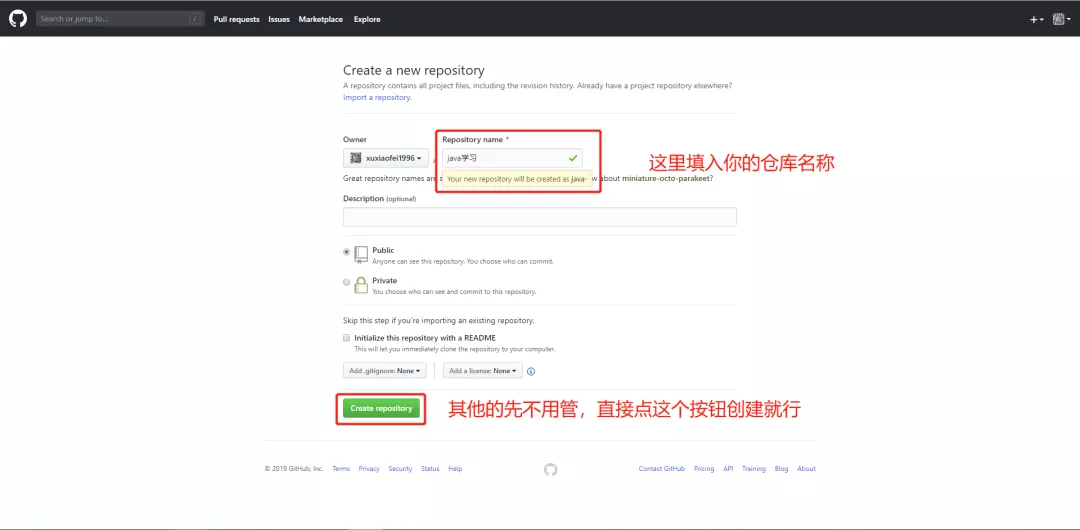This screenshot has height=530, width=1080.
Task: Open the Security footer link
Action: (400, 469)
